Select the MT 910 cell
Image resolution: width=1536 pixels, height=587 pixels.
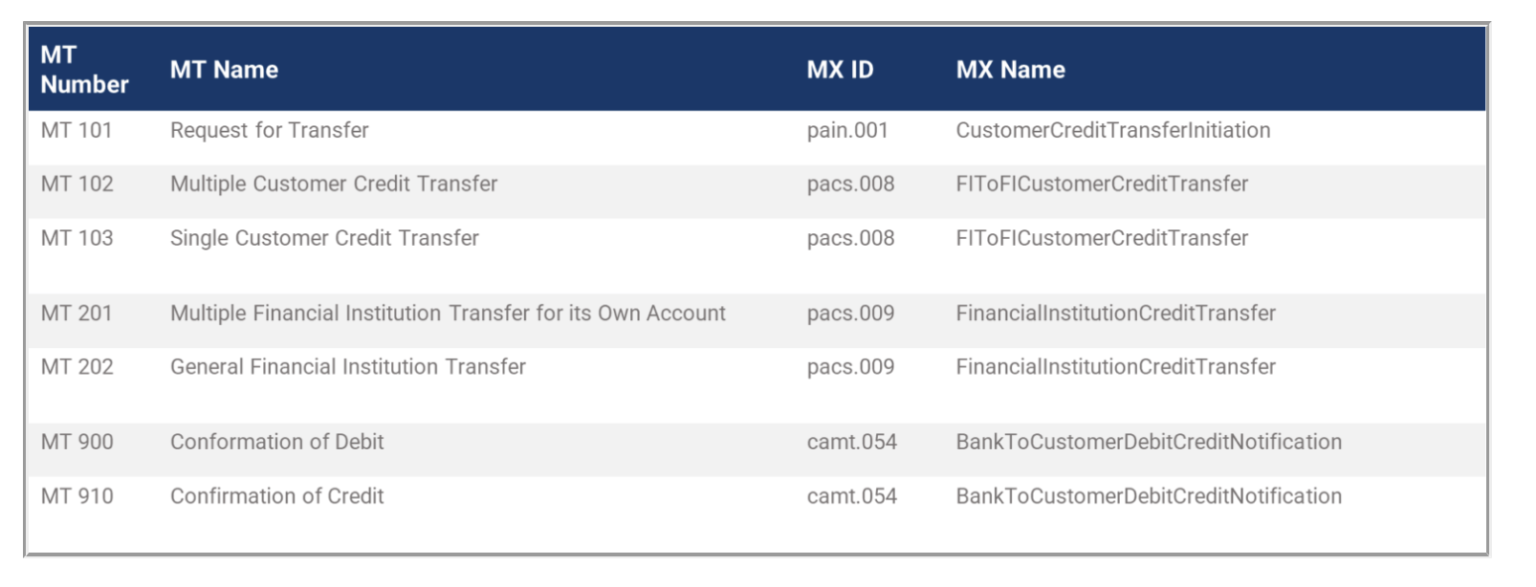click(77, 496)
